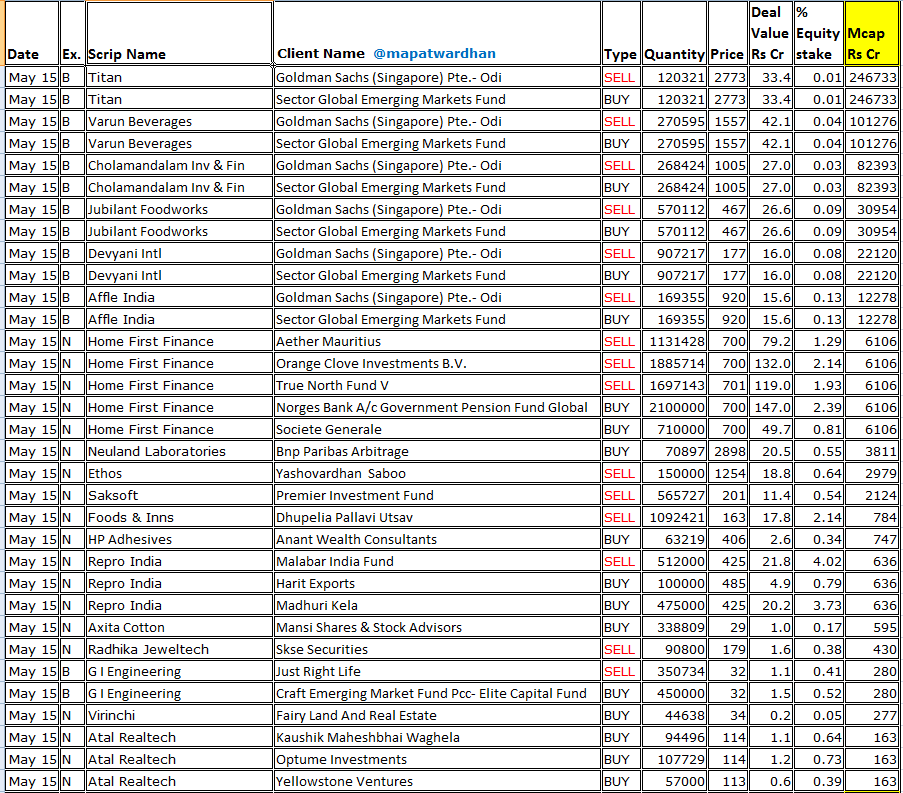Select Optume Investments client cell

pyautogui.click(x=437, y=760)
